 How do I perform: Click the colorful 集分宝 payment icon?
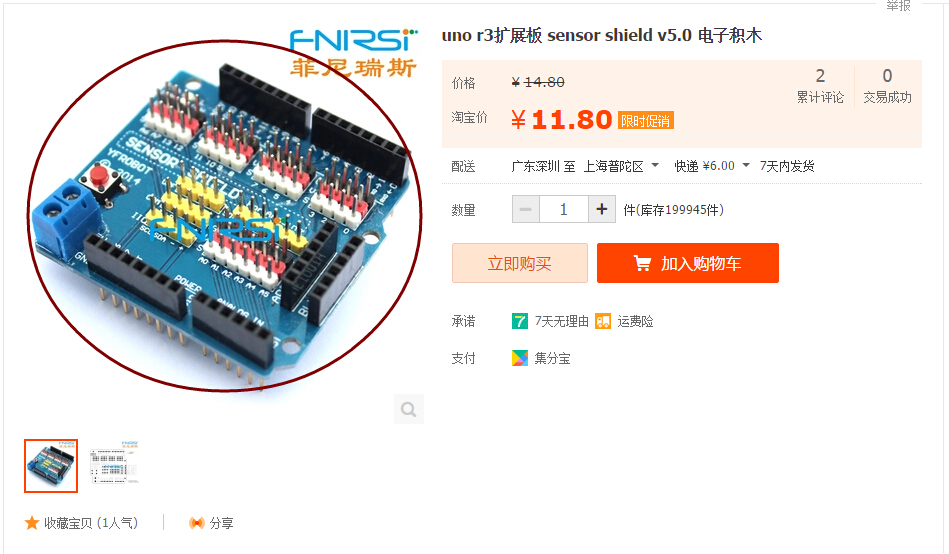pyautogui.click(x=519, y=358)
